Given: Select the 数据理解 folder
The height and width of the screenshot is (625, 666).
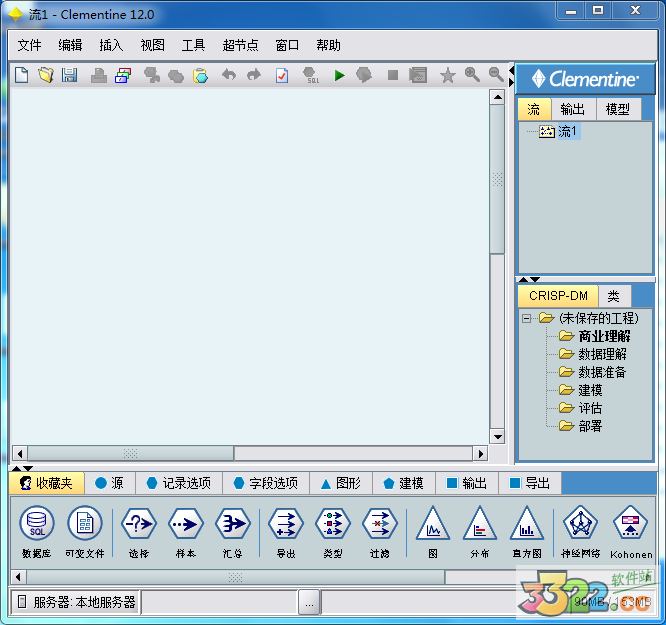Looking at the screenshot, I should coord(593,354).
